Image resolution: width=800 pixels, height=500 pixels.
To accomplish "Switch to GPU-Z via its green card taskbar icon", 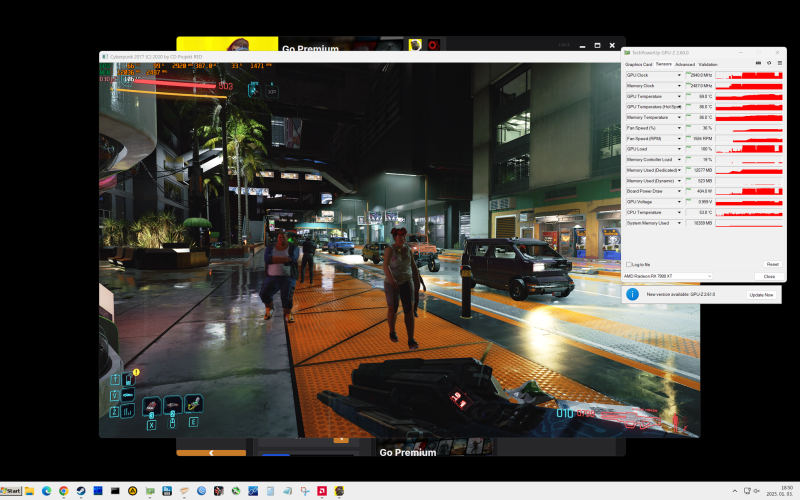I will [150, 491].
